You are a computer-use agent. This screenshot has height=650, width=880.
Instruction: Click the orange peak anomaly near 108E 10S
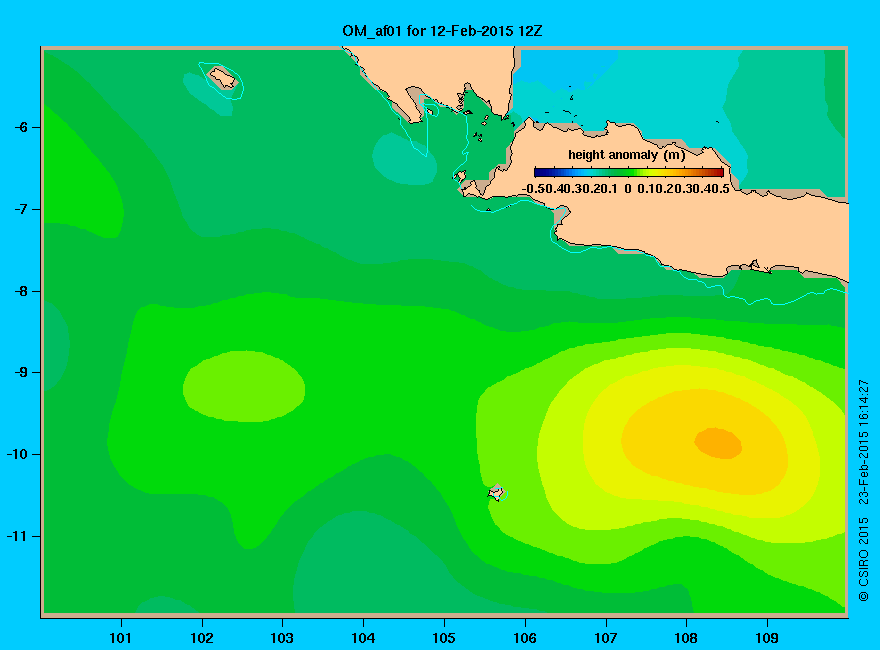coord(718,443)
